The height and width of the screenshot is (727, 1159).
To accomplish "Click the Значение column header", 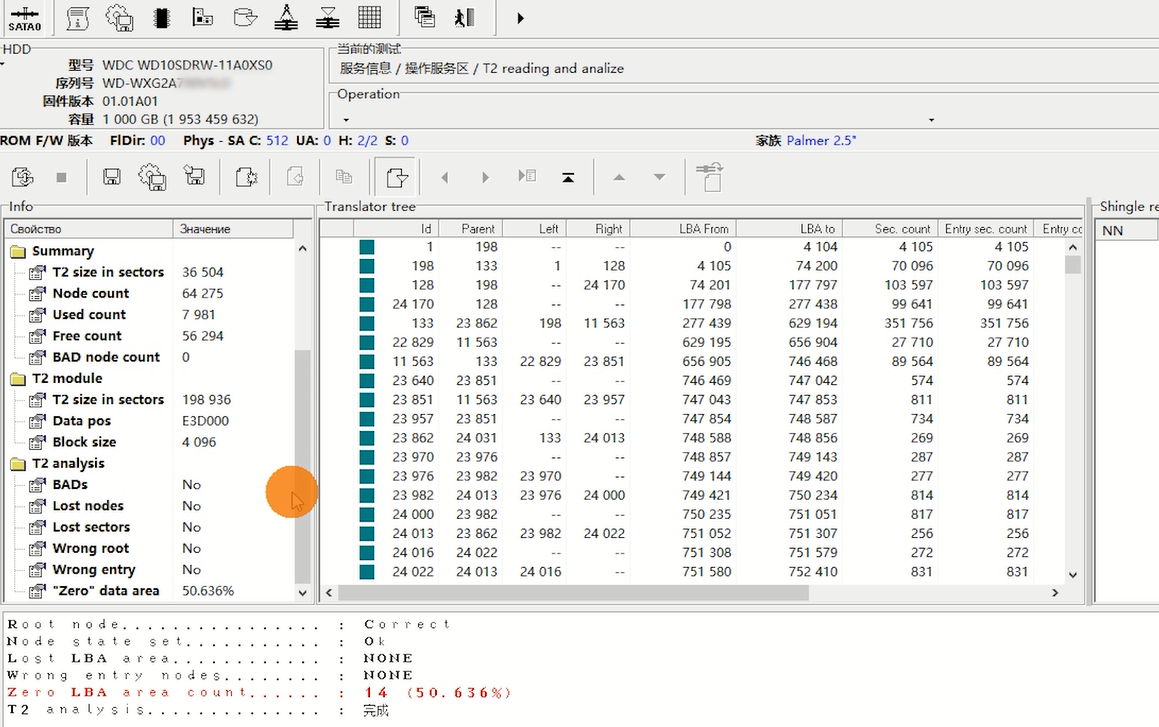I will tap(233, 229).
